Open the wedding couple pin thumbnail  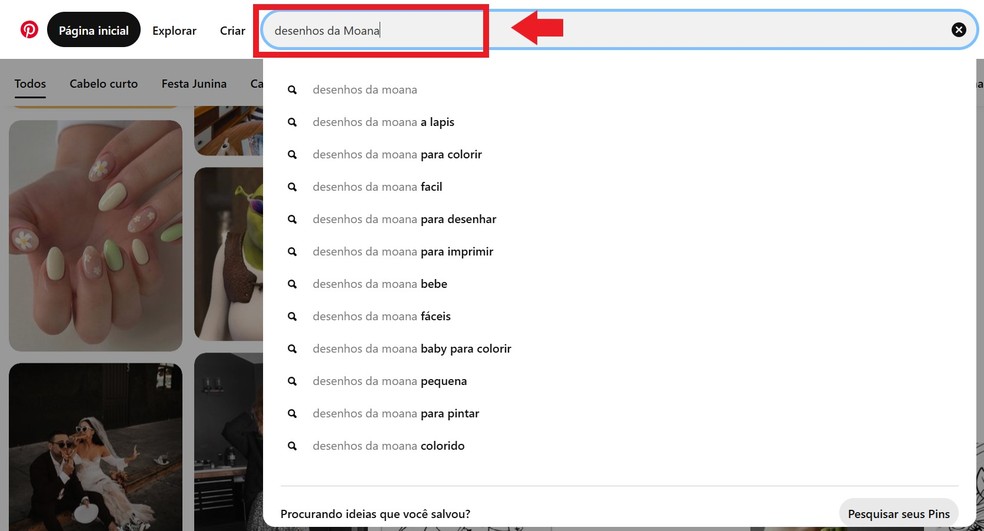pyautogui.click(x=95, y=447)
